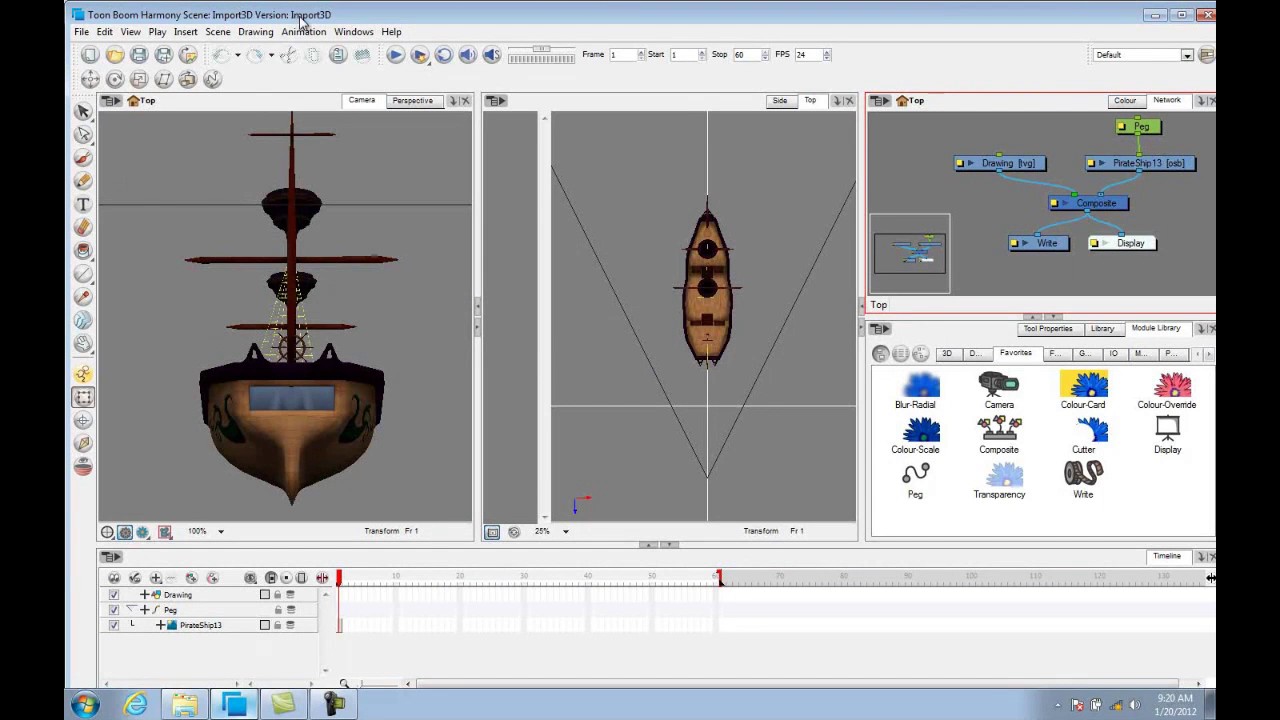The height and width of the screenshot is (720, 1280).
Task: Click the Cut scissors toolbar icon
Action: [x=289, y=55]
